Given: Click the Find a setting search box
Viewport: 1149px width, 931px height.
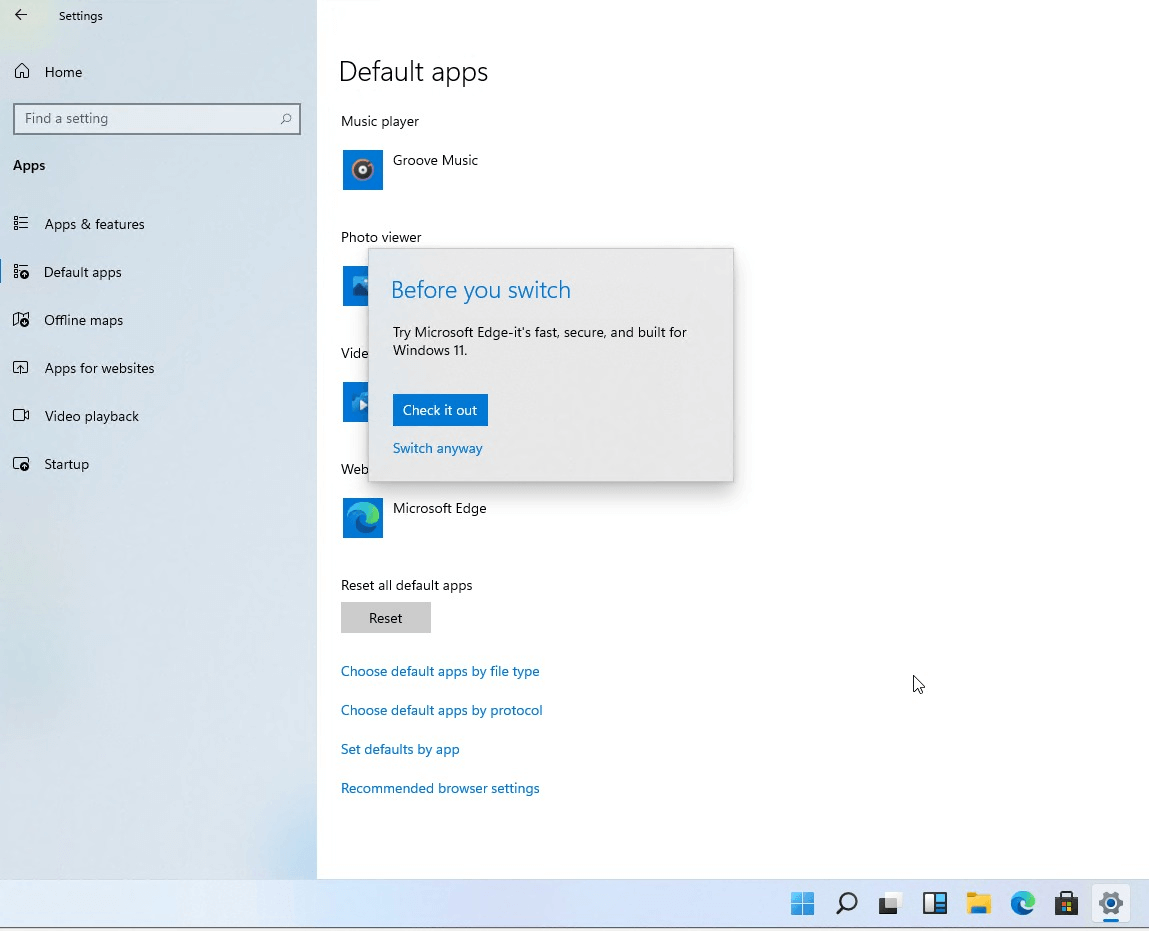Looking at the screenshot, I should tap(156, 118).
